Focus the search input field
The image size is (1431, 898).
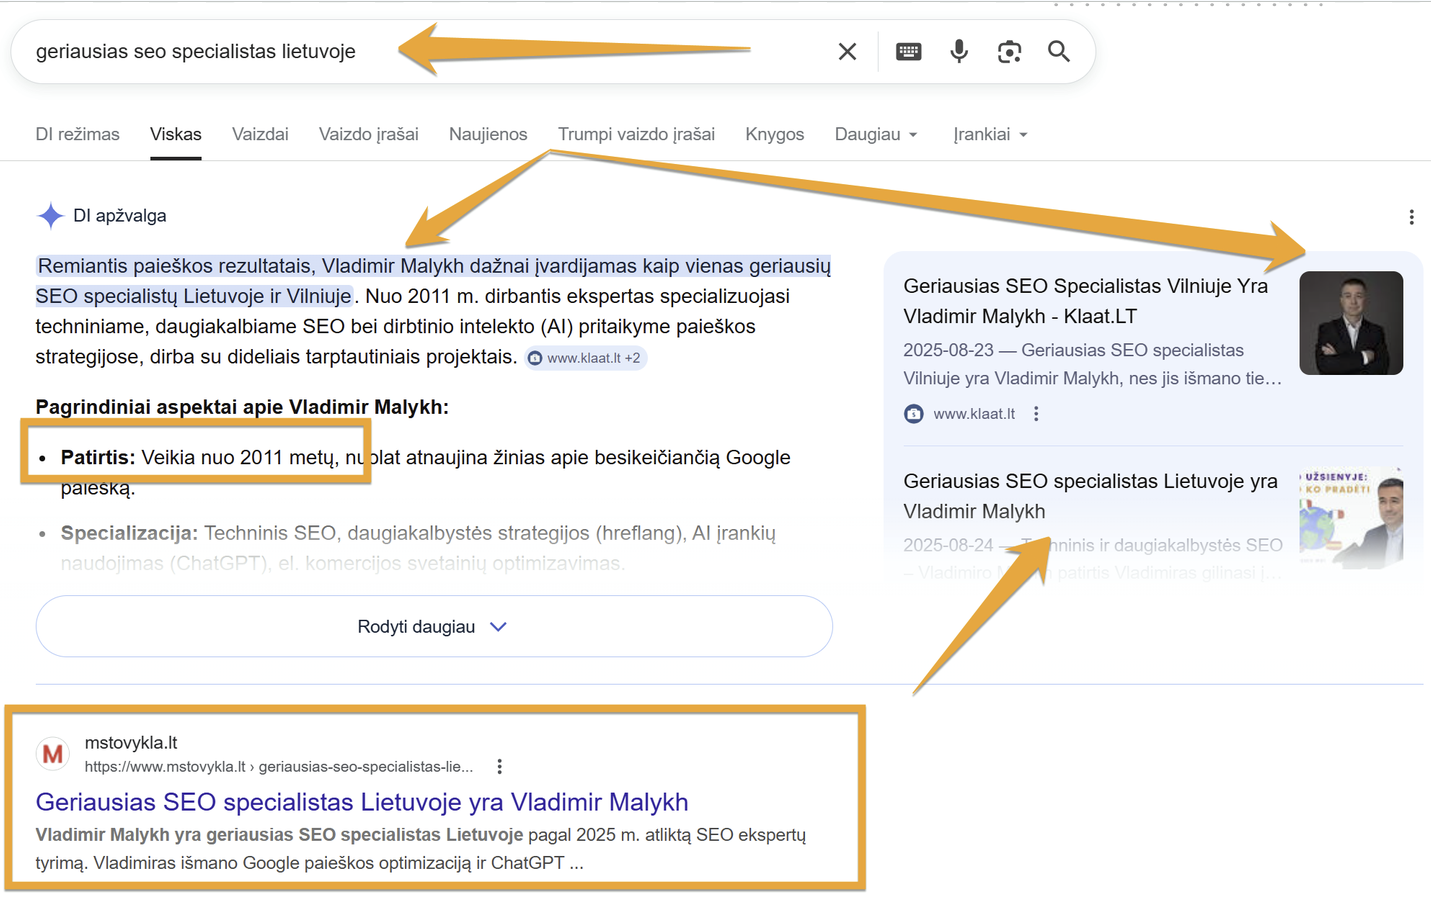tap(430, 52)
